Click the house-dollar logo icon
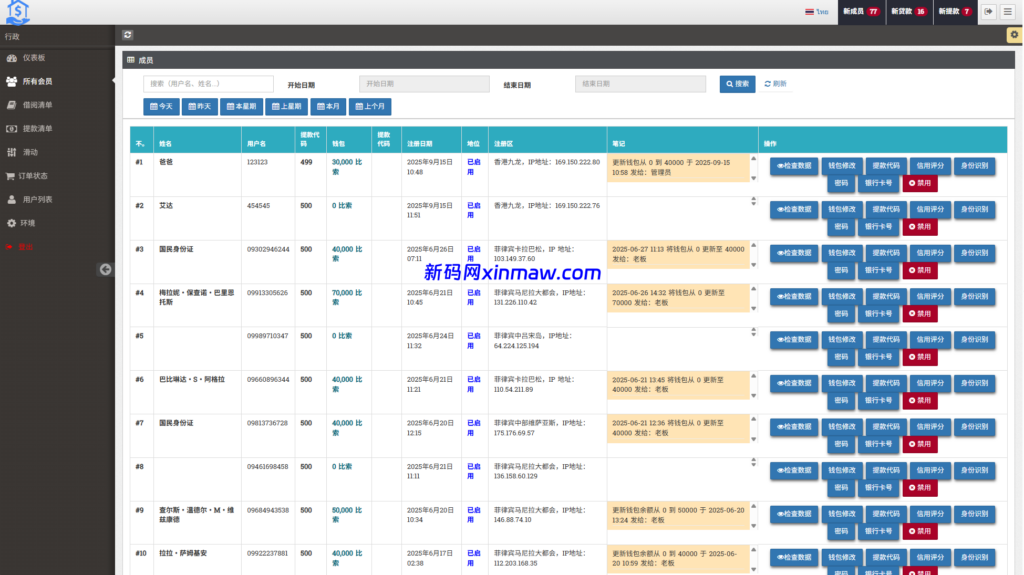The width and height of the screenshot is (1024, 575). click(x=18, y=12)
